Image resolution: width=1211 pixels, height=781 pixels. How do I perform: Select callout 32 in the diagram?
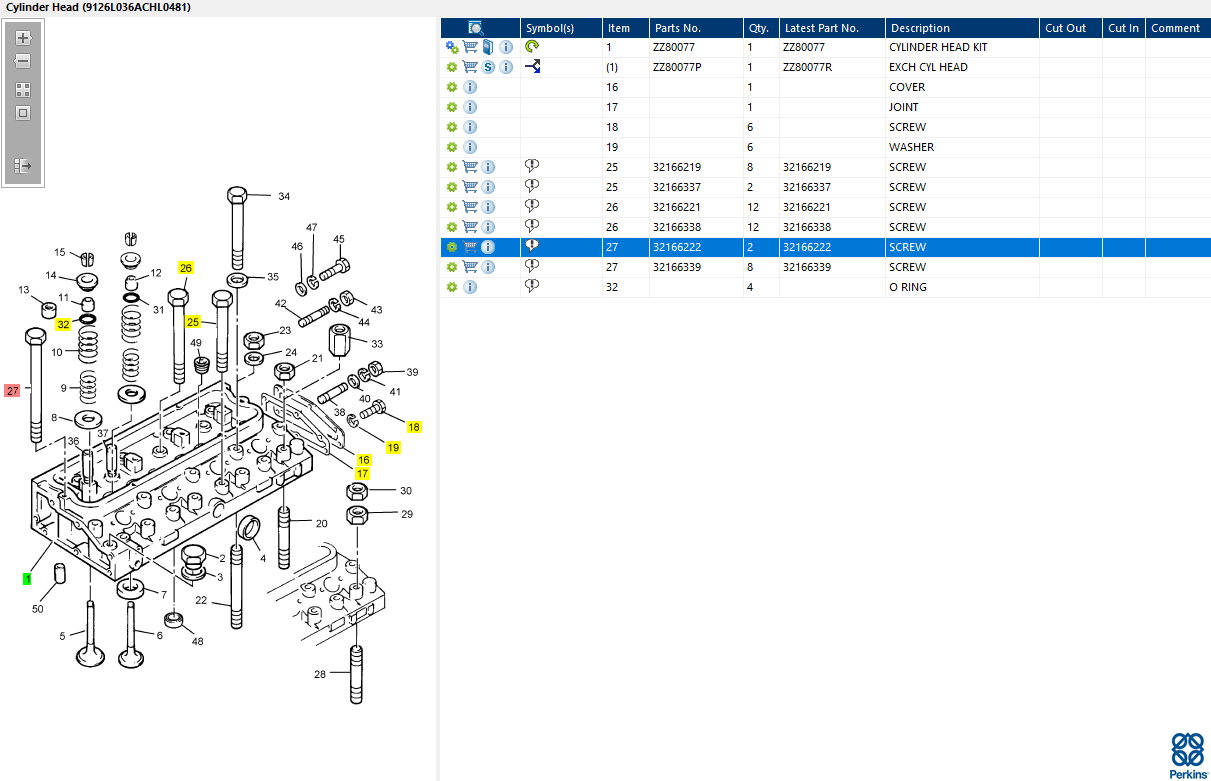[x=64, y=324]
